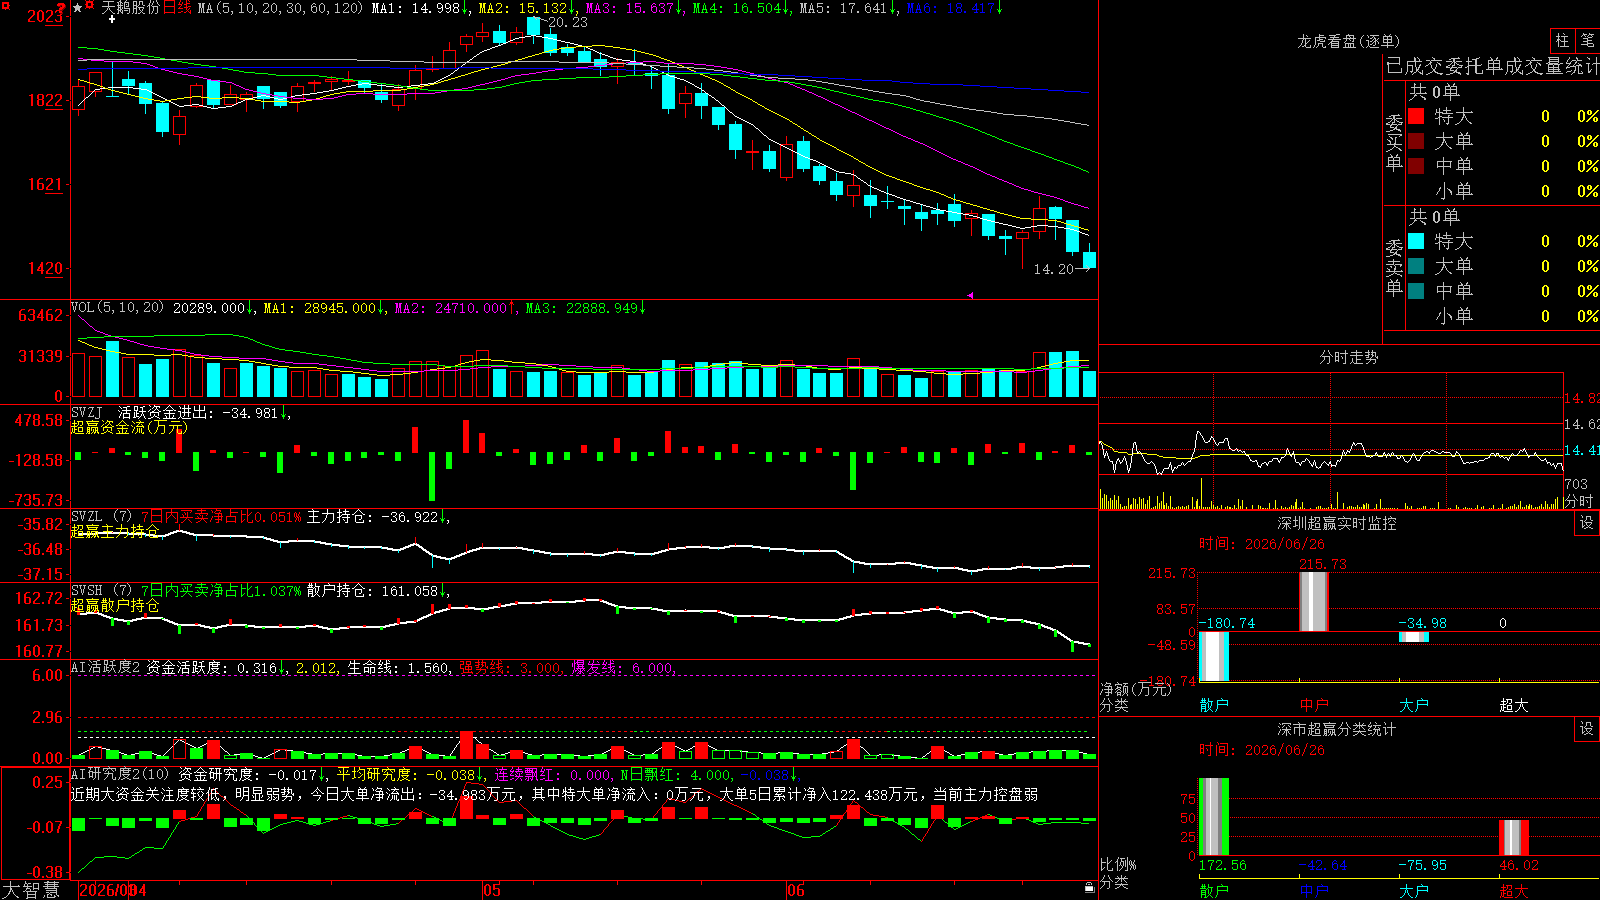Click the 委买单 section label
Image resolution: width=1600 pixels, height=900 pixels.
1394,143
